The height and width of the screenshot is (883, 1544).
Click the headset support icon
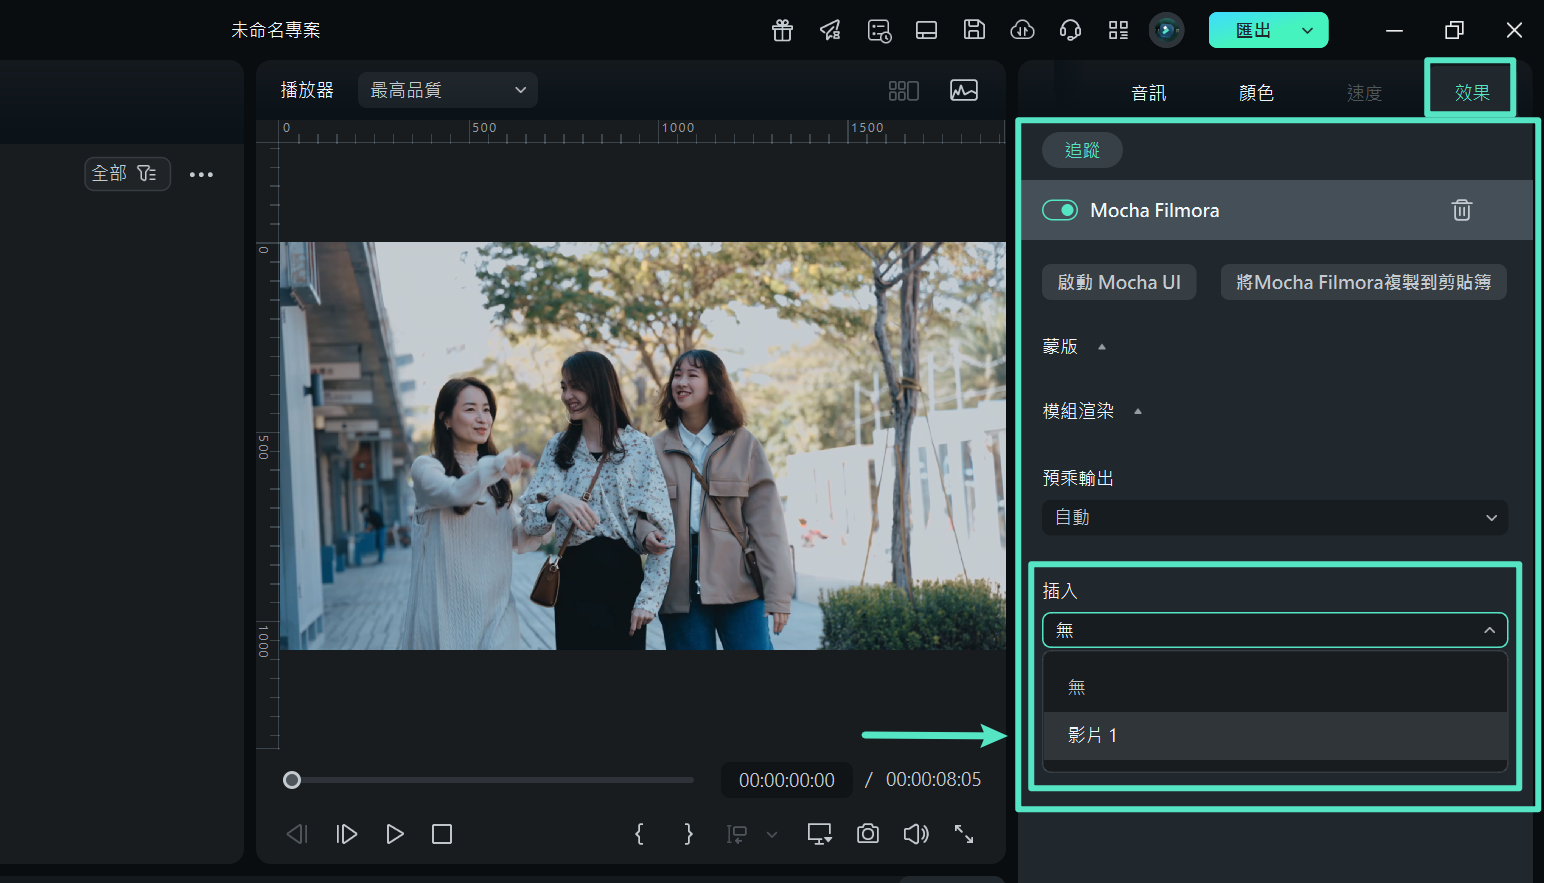[1070, 30]
